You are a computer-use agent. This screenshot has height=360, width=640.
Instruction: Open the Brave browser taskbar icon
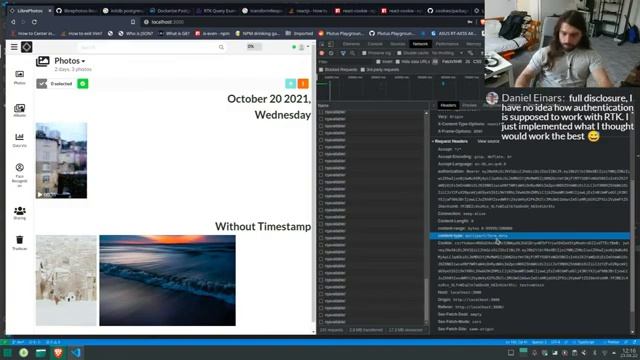point(58,353)
